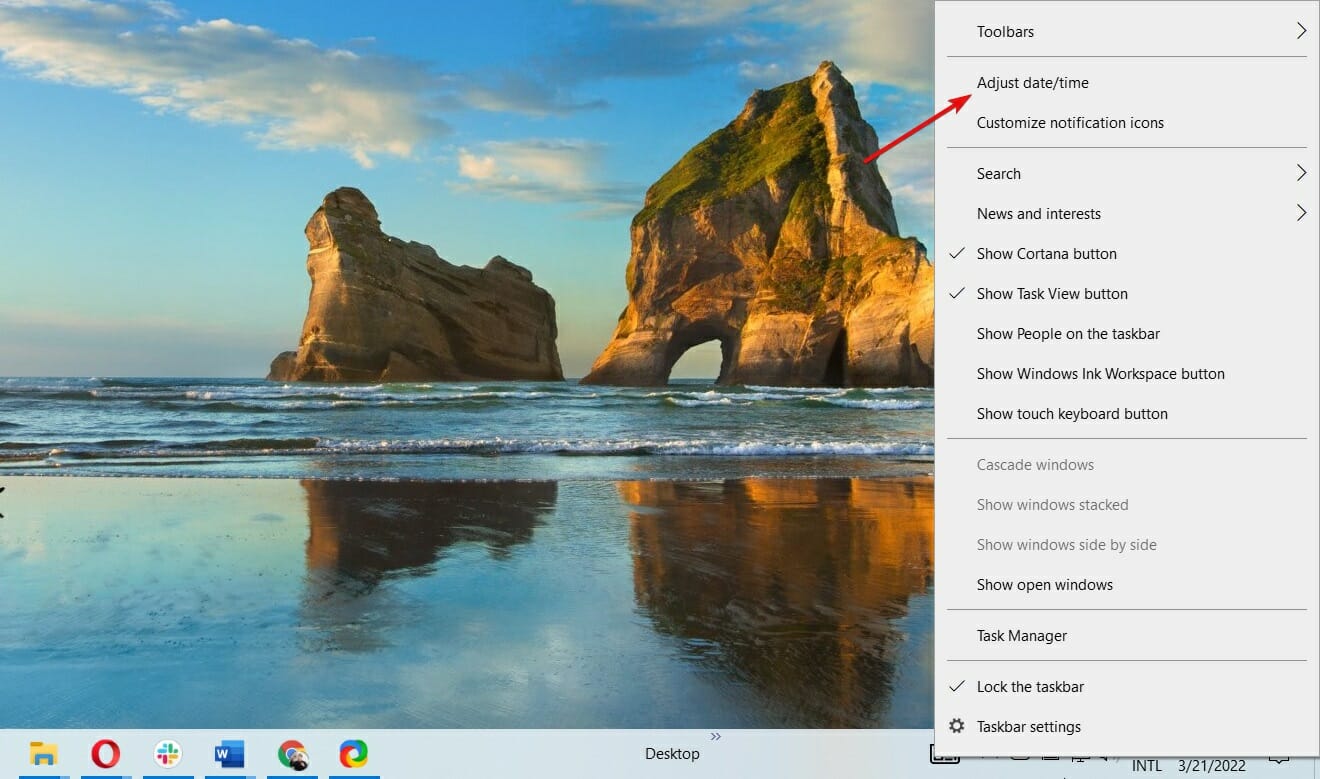Toggle the Show Cortana button option
Screen dimensions: 1320x779
pyautogui.click(x=1127, y=254)
